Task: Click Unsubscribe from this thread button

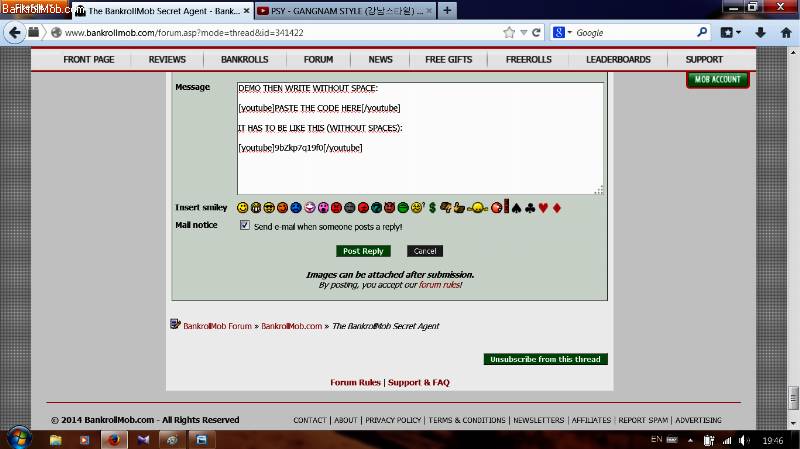Action: 545,359
